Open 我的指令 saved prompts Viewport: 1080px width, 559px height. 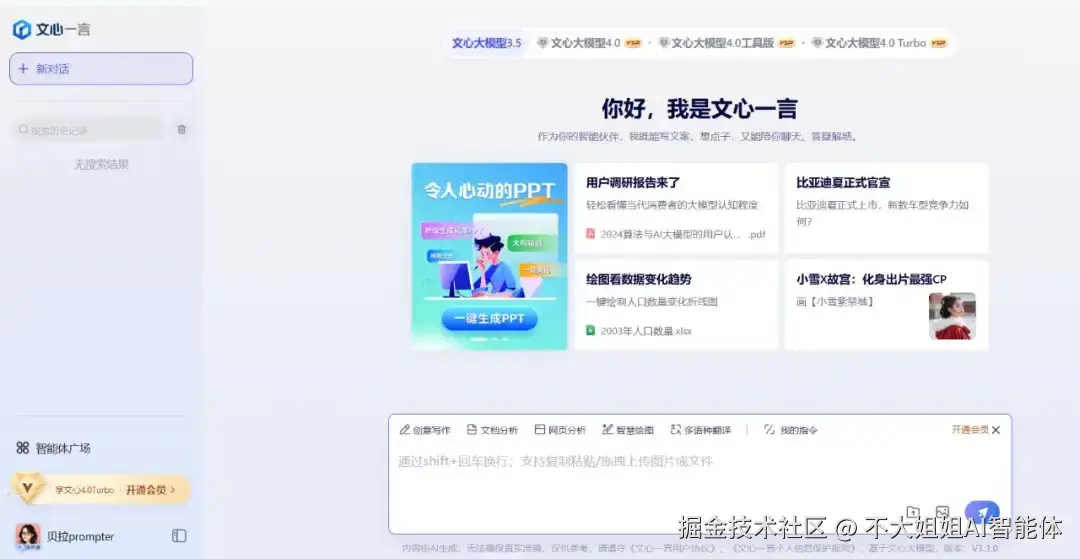click(791, 430)
